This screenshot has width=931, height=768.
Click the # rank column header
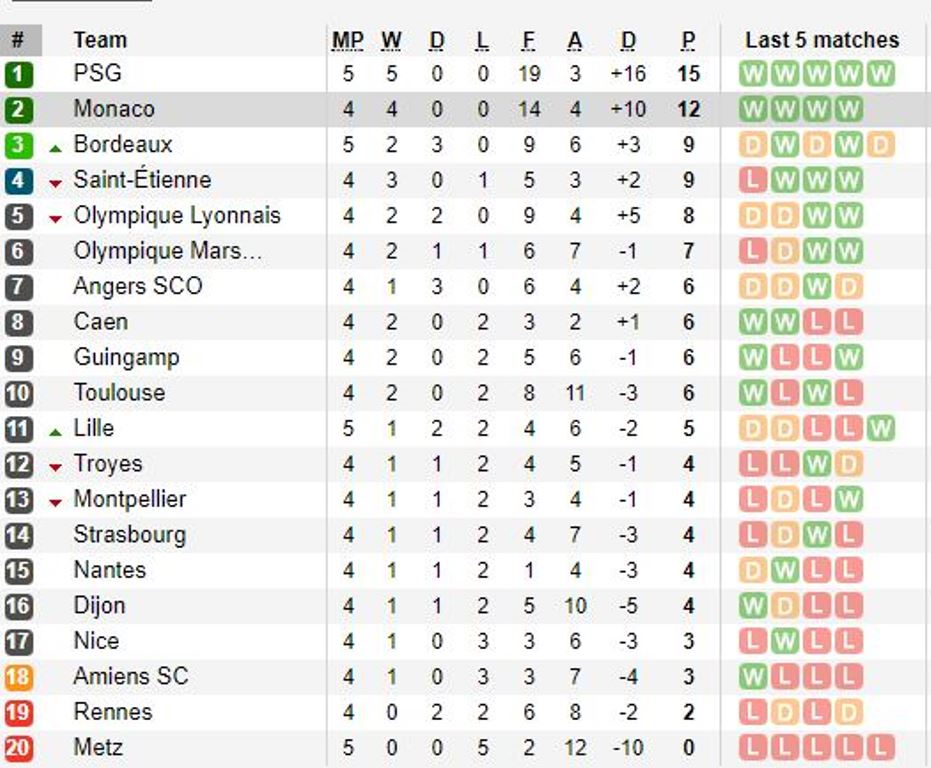pyautogui.click(x=18, y=40)
